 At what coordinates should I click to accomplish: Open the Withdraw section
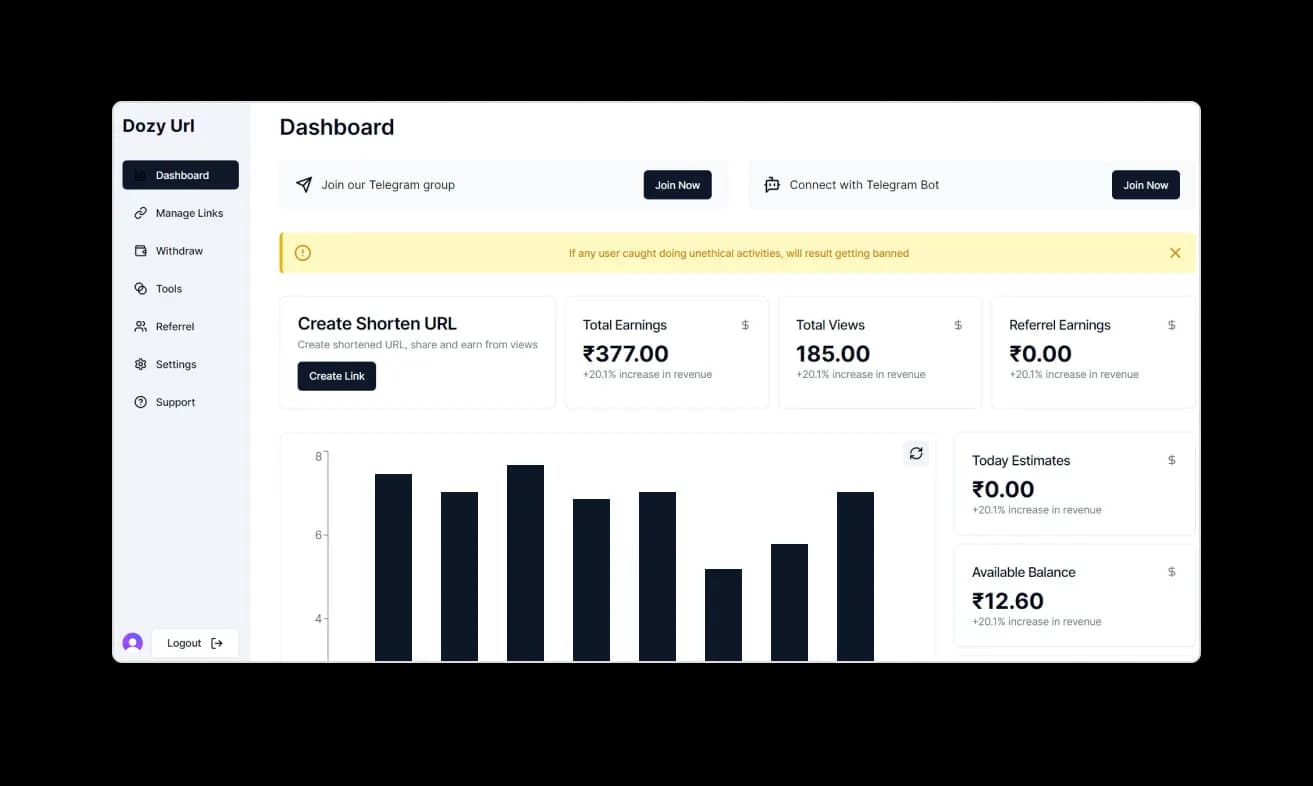(x=180, y=251)
